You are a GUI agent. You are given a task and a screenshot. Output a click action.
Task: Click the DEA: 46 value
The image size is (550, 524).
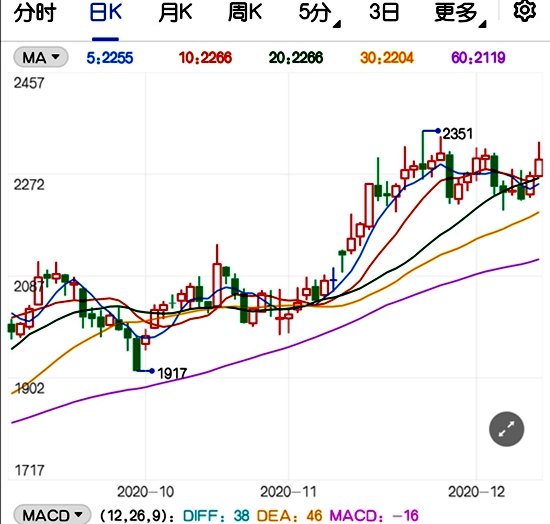coord(289,516)
